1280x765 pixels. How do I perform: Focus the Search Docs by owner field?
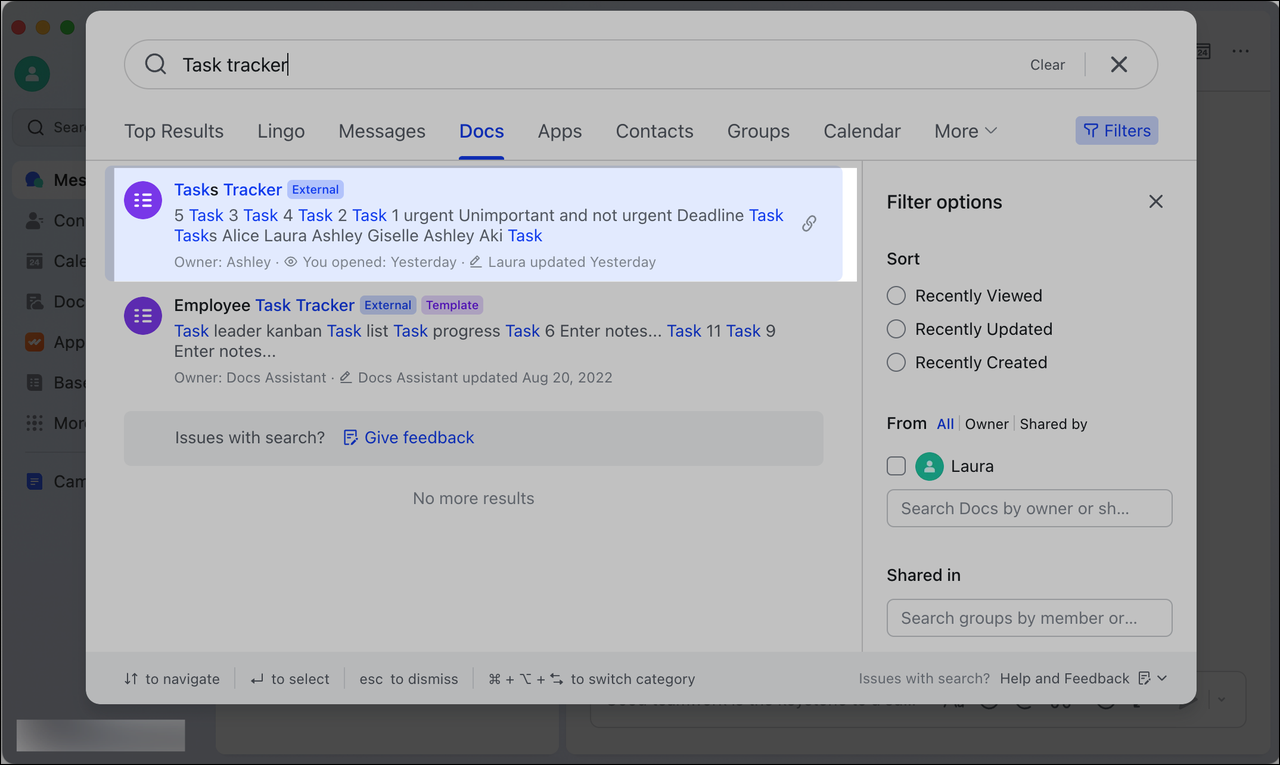[x=1029, y=508]
